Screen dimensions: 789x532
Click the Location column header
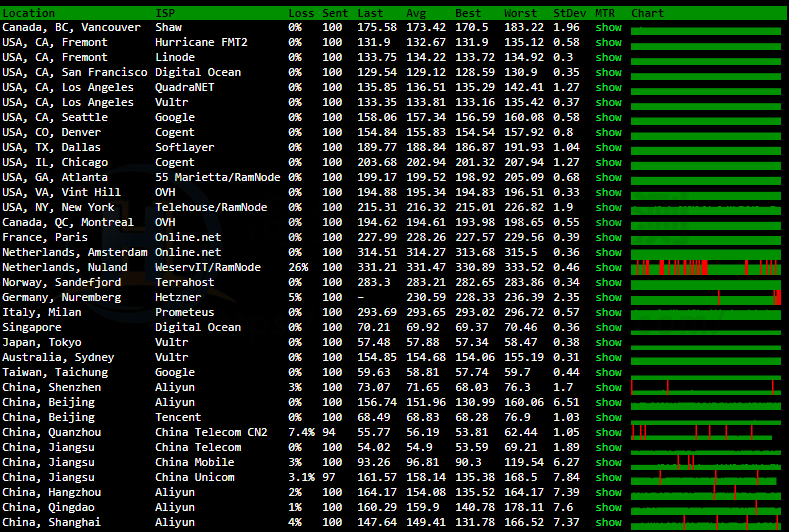click(x=29, y=13)
